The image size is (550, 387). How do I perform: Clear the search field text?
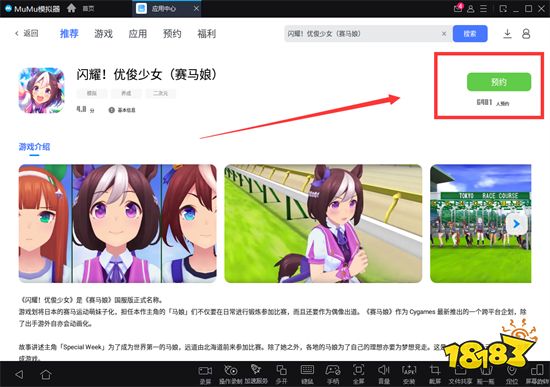[444, 34]
